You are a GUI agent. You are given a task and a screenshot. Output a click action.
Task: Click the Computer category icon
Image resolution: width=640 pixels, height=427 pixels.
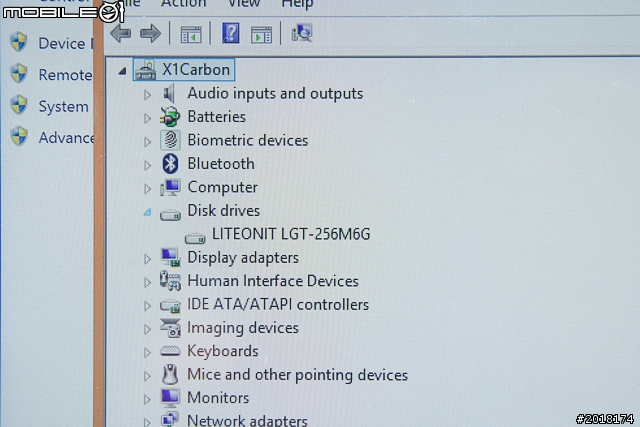170,187
